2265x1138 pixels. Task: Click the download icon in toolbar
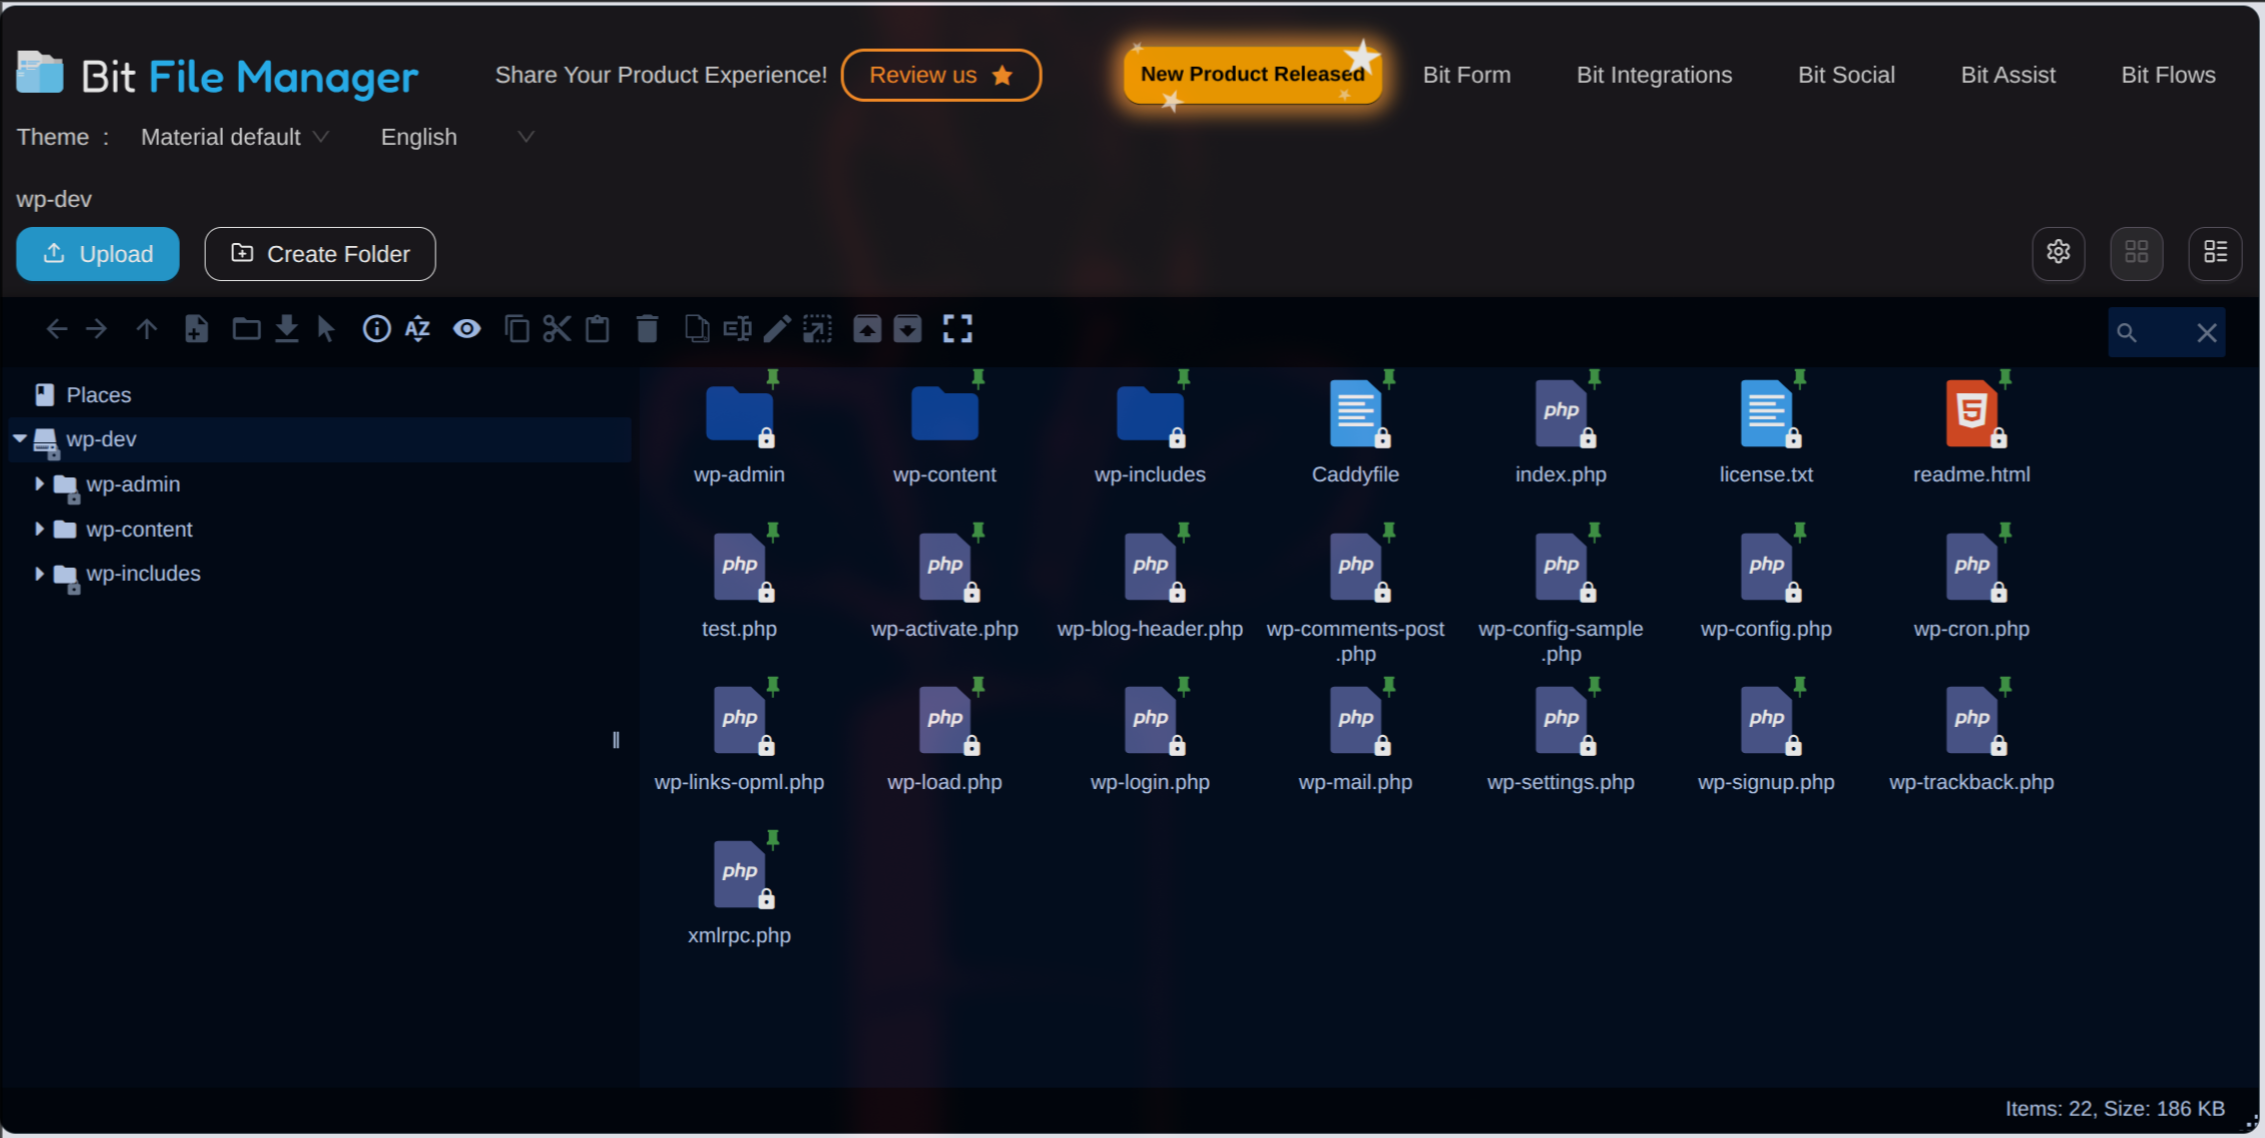287,329
